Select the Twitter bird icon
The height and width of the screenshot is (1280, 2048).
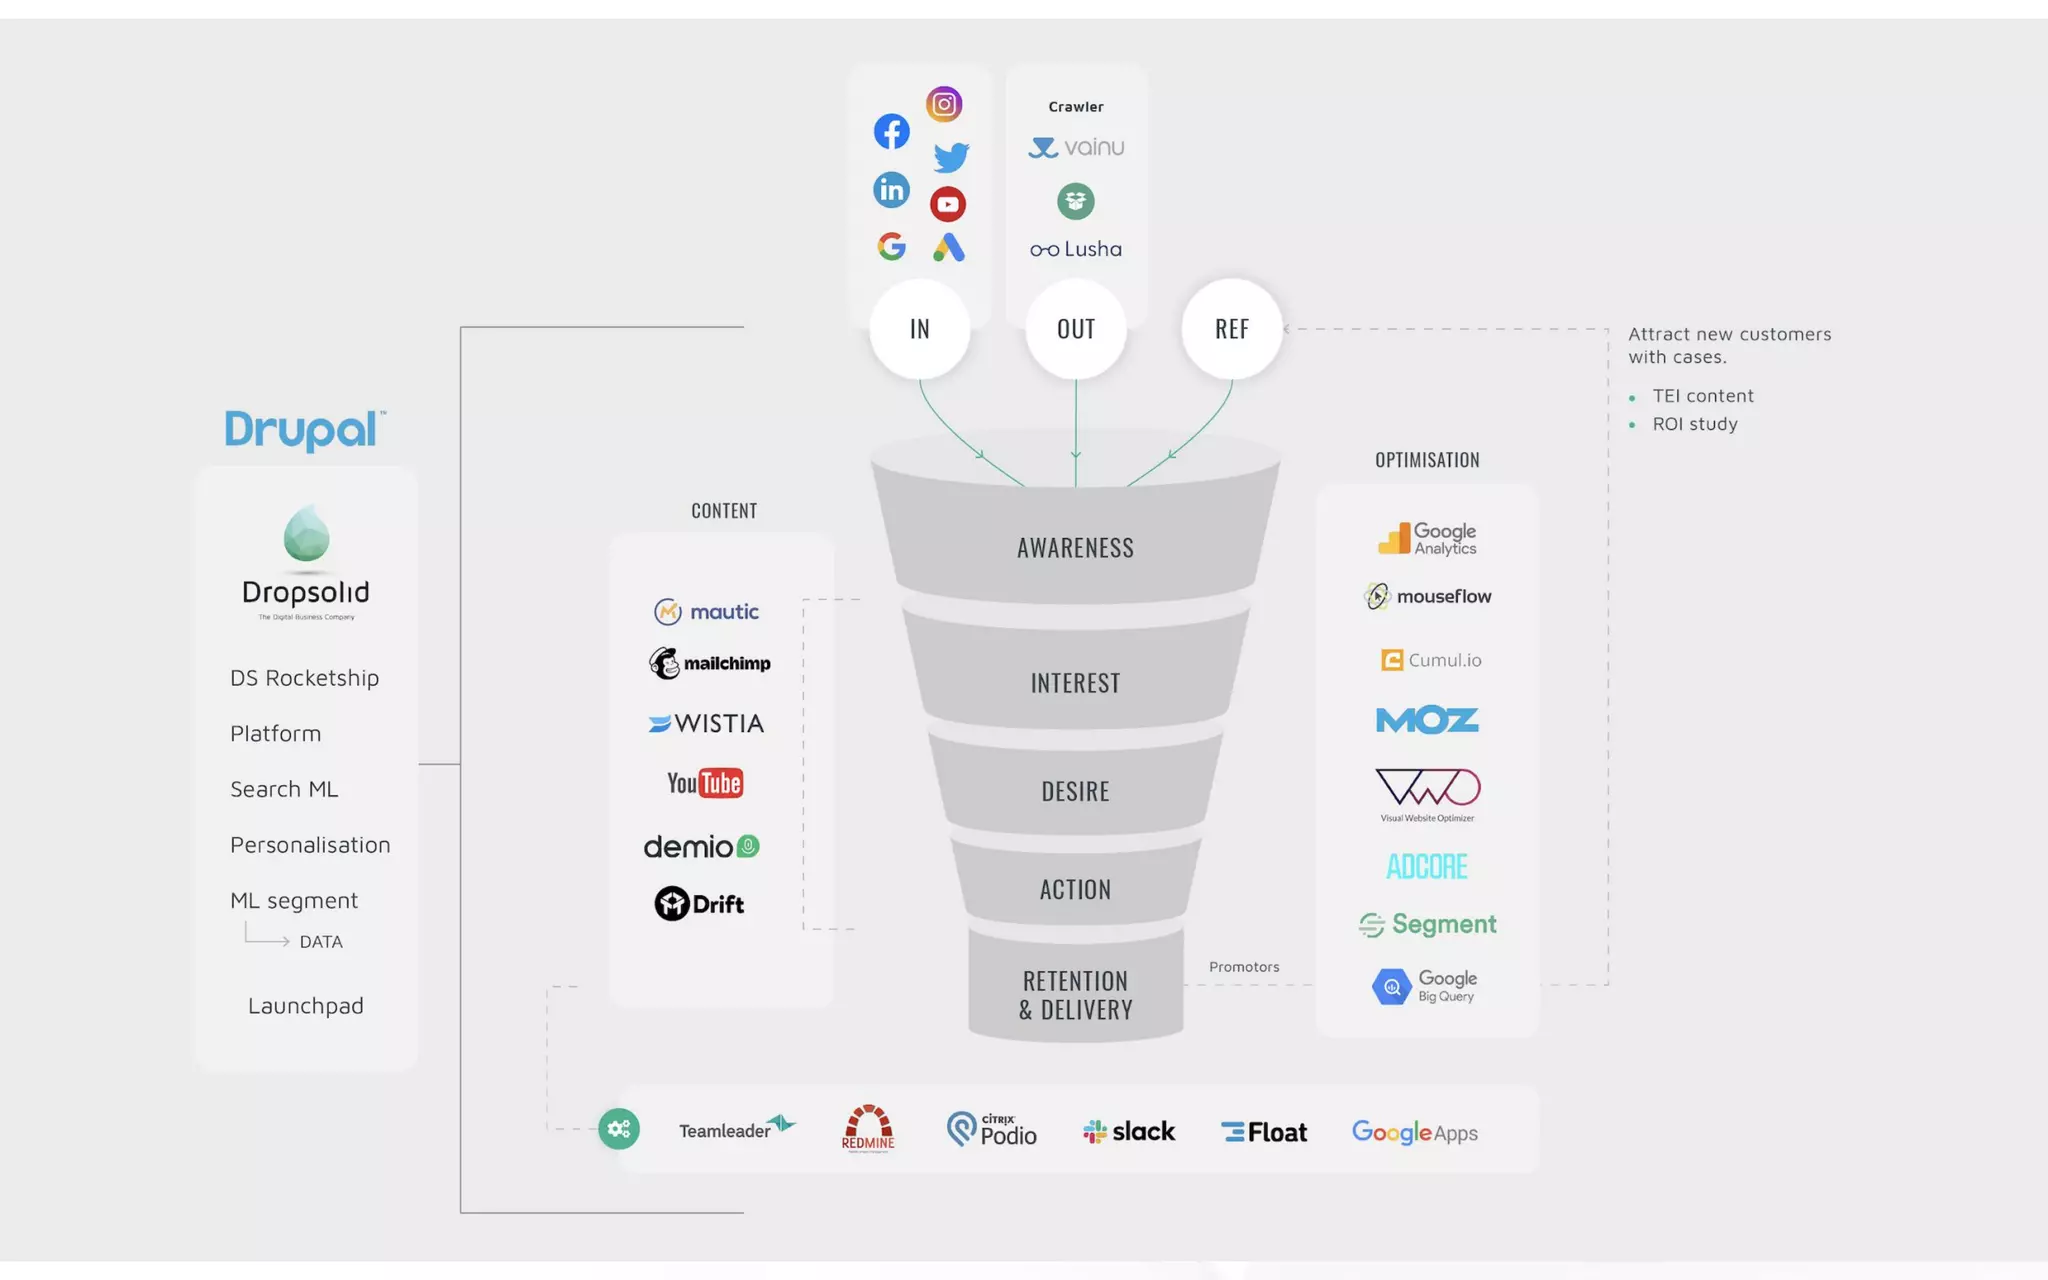click(950, 157)
